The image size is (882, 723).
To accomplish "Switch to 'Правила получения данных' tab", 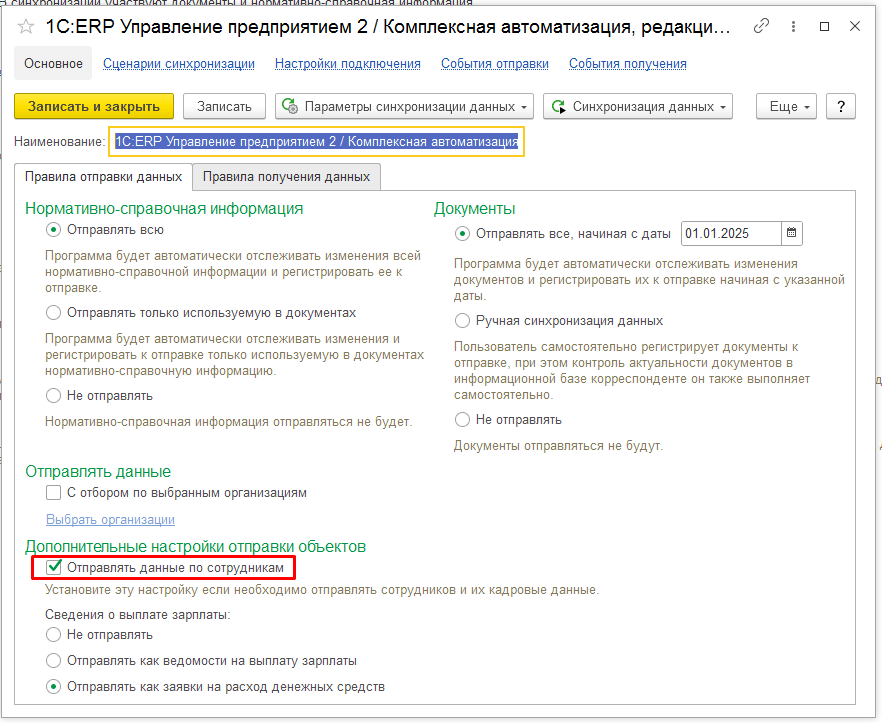I will [x=286, y=177].
